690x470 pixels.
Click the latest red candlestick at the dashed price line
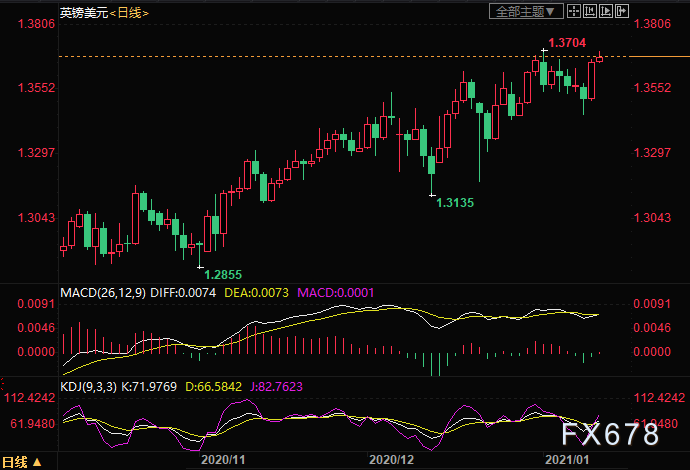pyautogui.click(x=599, y=59)
